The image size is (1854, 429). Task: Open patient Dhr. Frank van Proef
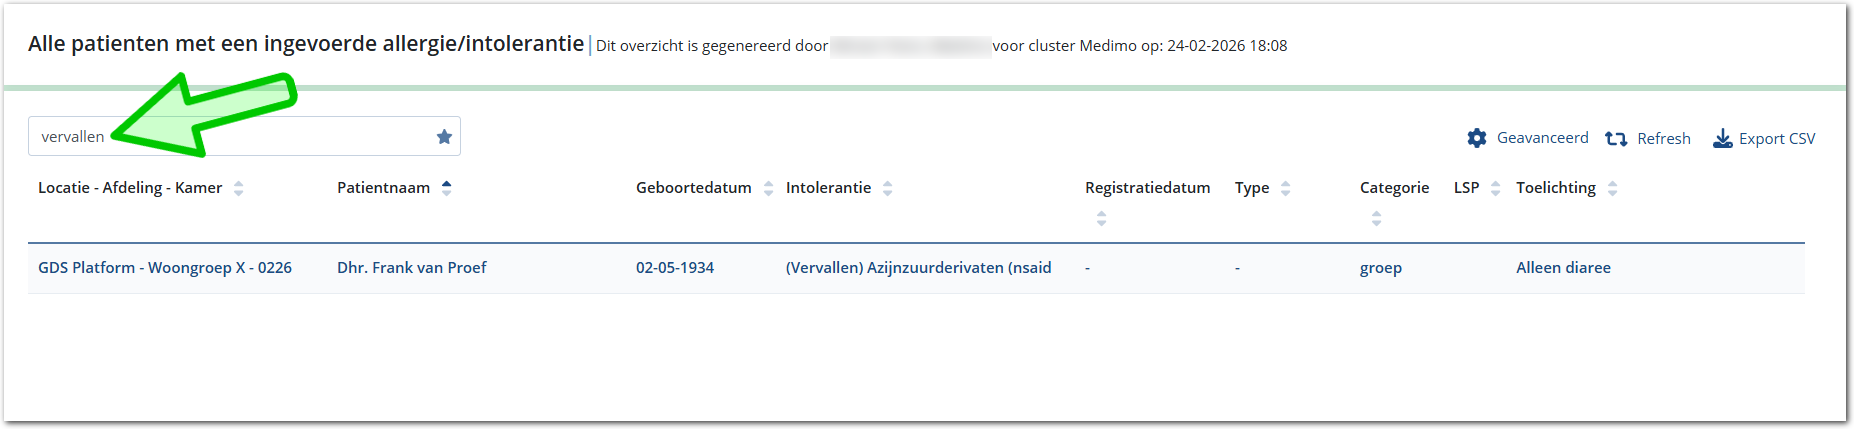pos(412,268)
